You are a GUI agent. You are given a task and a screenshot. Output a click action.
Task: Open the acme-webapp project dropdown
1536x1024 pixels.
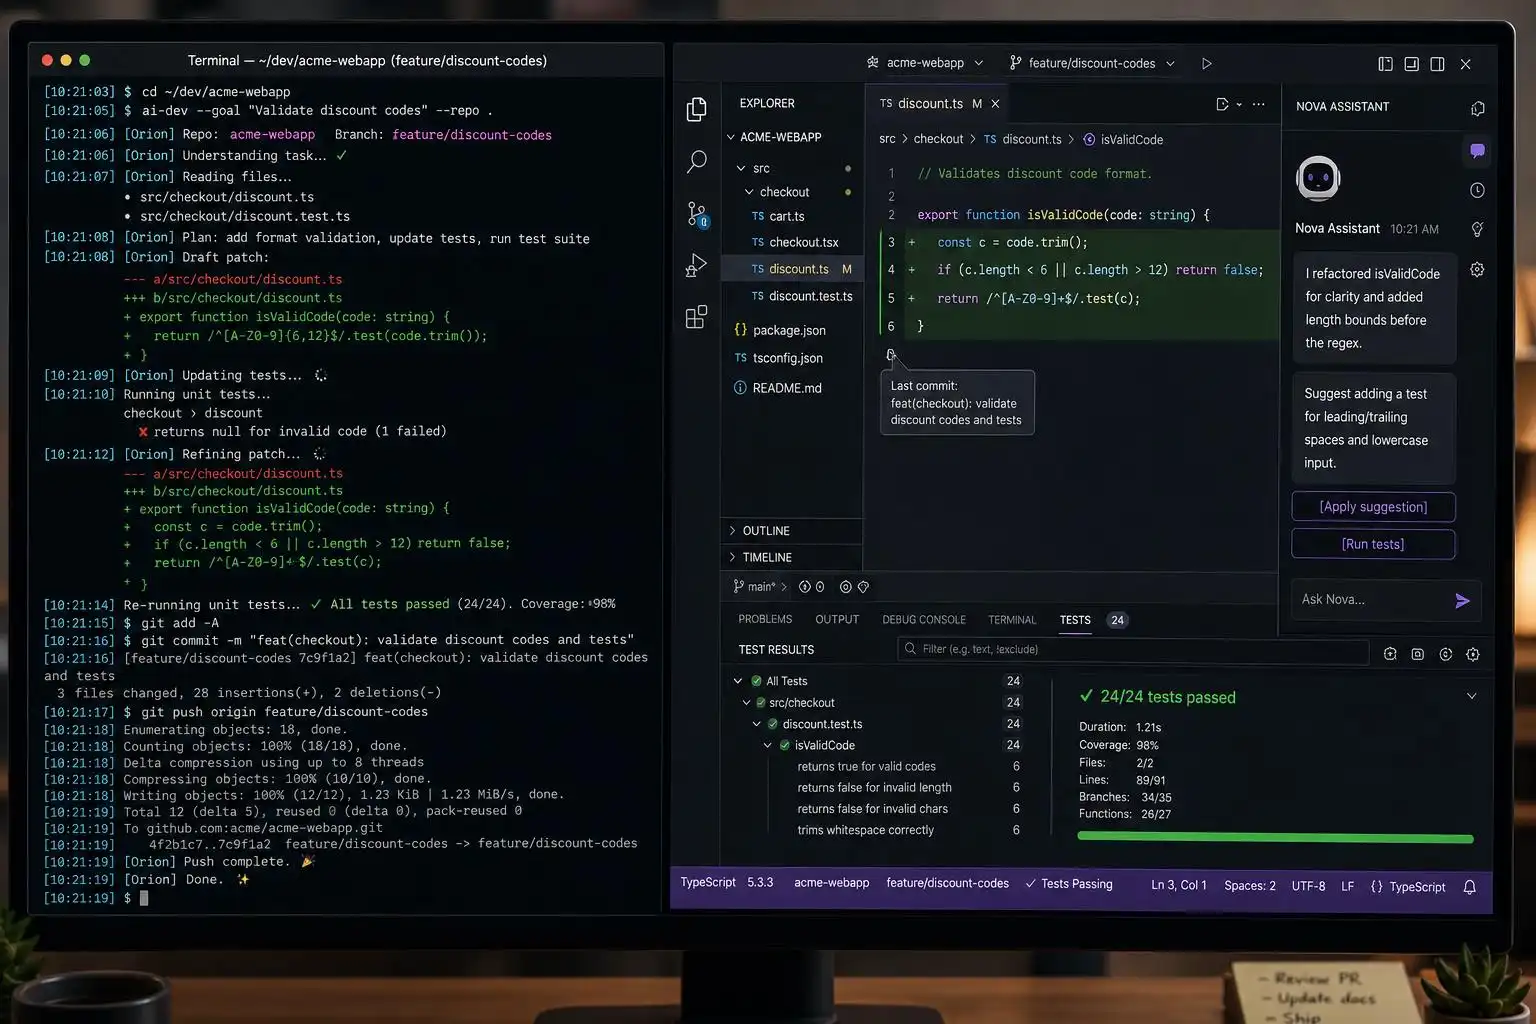point(925,63)
